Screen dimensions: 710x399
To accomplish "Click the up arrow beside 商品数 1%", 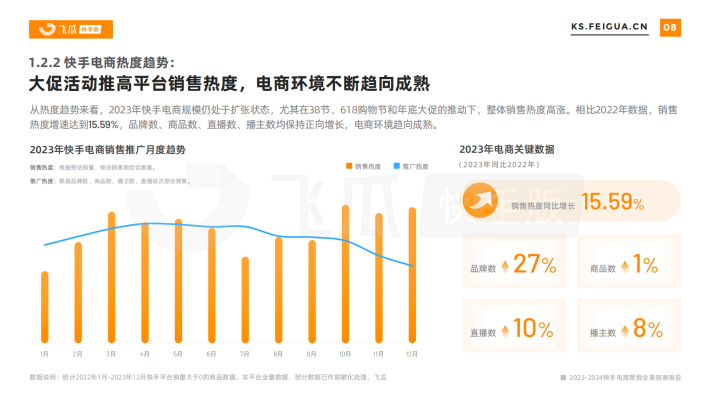I will 625,266.
